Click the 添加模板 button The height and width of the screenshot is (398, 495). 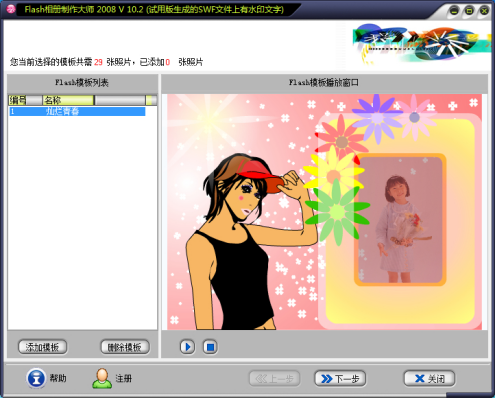42,347
